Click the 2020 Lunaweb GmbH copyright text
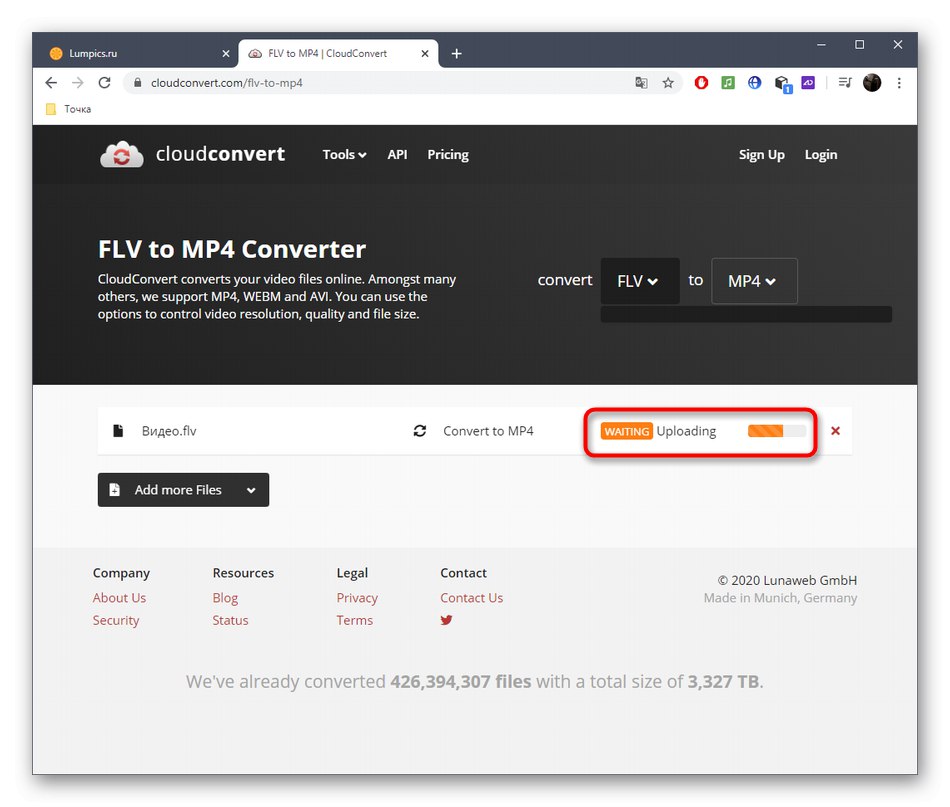Viewport: 950px width, 807px height. pos(787,580)
